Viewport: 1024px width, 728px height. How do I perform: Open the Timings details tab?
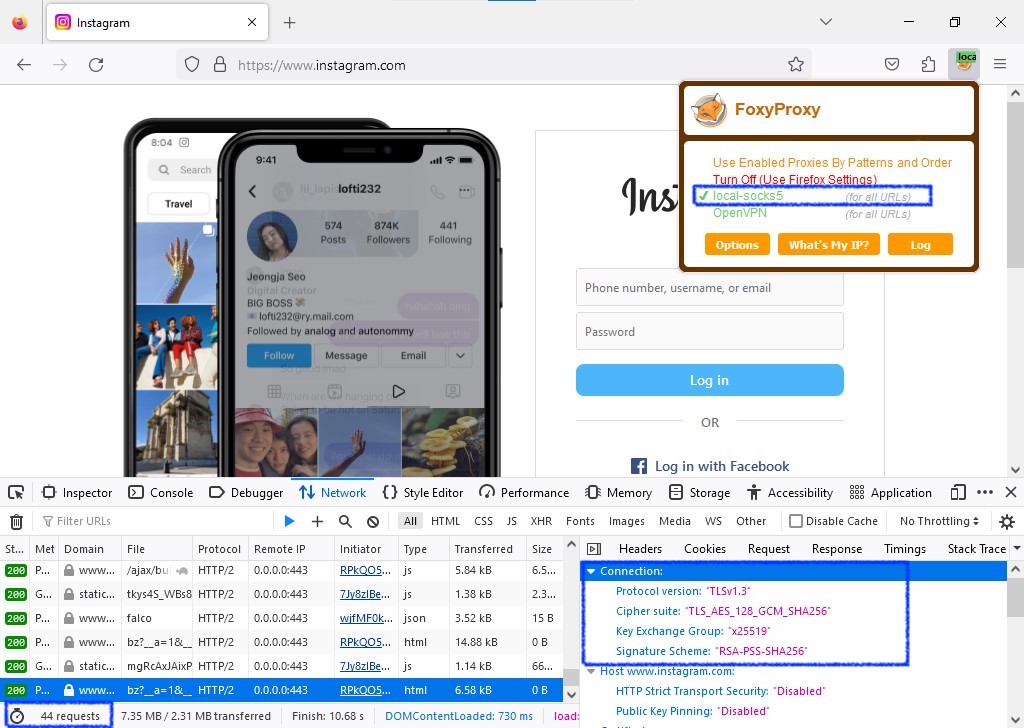(904, 549)
